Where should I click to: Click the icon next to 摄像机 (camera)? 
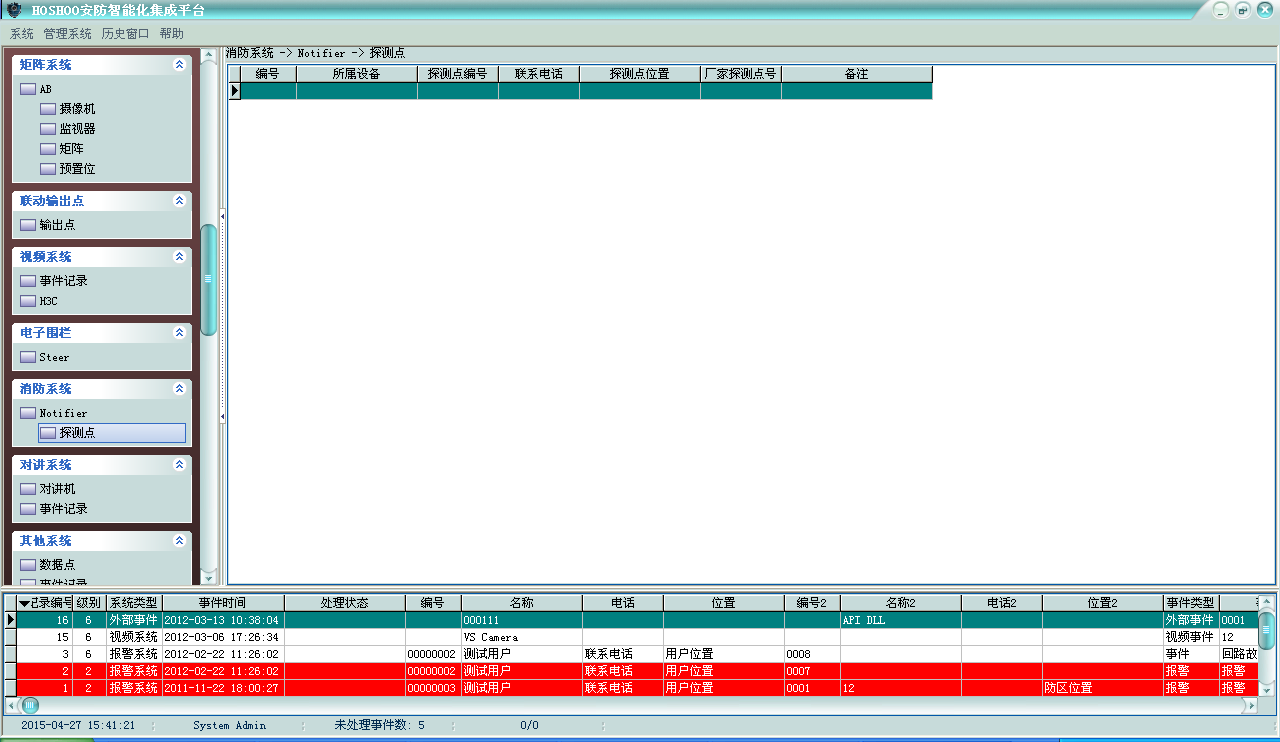(x=48, y=109)
